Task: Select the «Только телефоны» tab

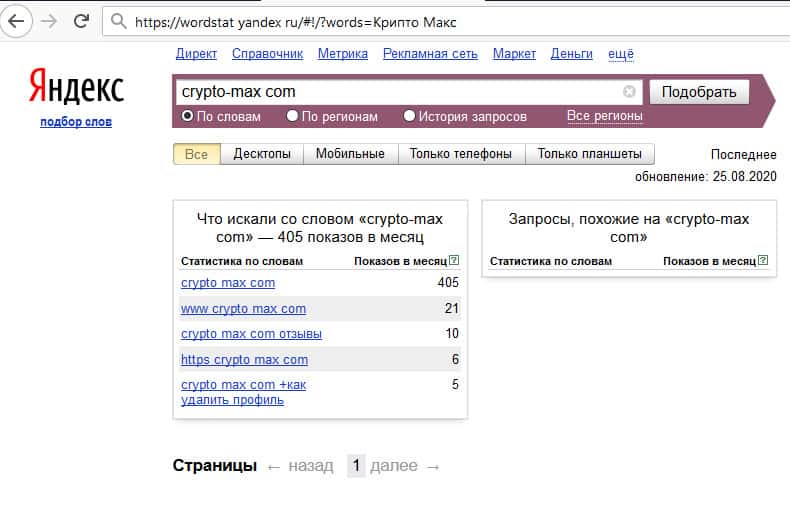Action: coord(461,154)
